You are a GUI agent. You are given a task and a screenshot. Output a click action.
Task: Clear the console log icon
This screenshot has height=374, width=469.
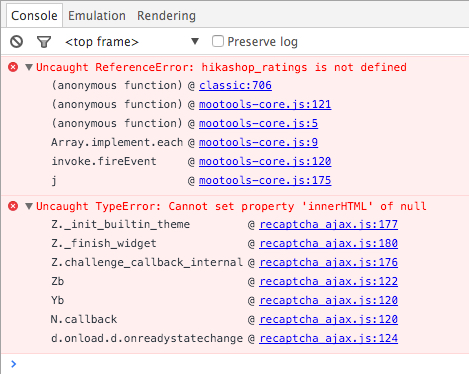[16, 42]
